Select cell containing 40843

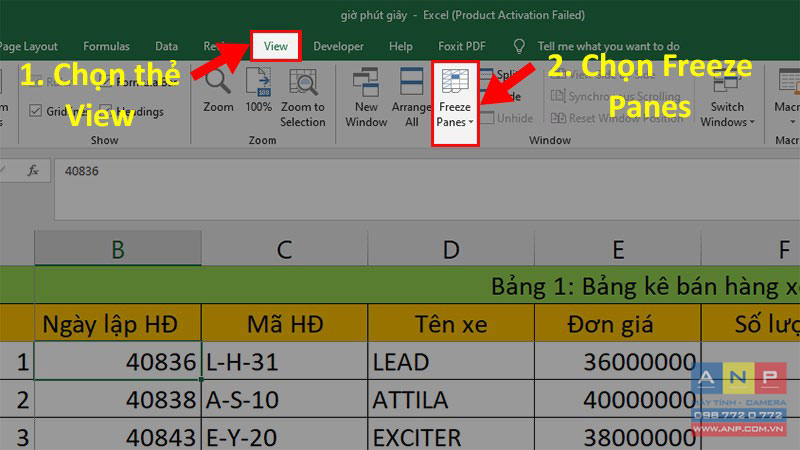point(118,435)
